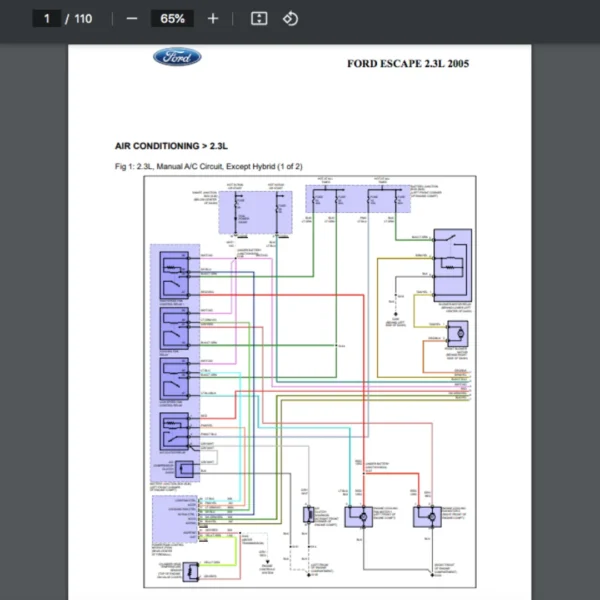Click the 65% zoom level field
Screen dimensions: 600x600
point(172,19)
